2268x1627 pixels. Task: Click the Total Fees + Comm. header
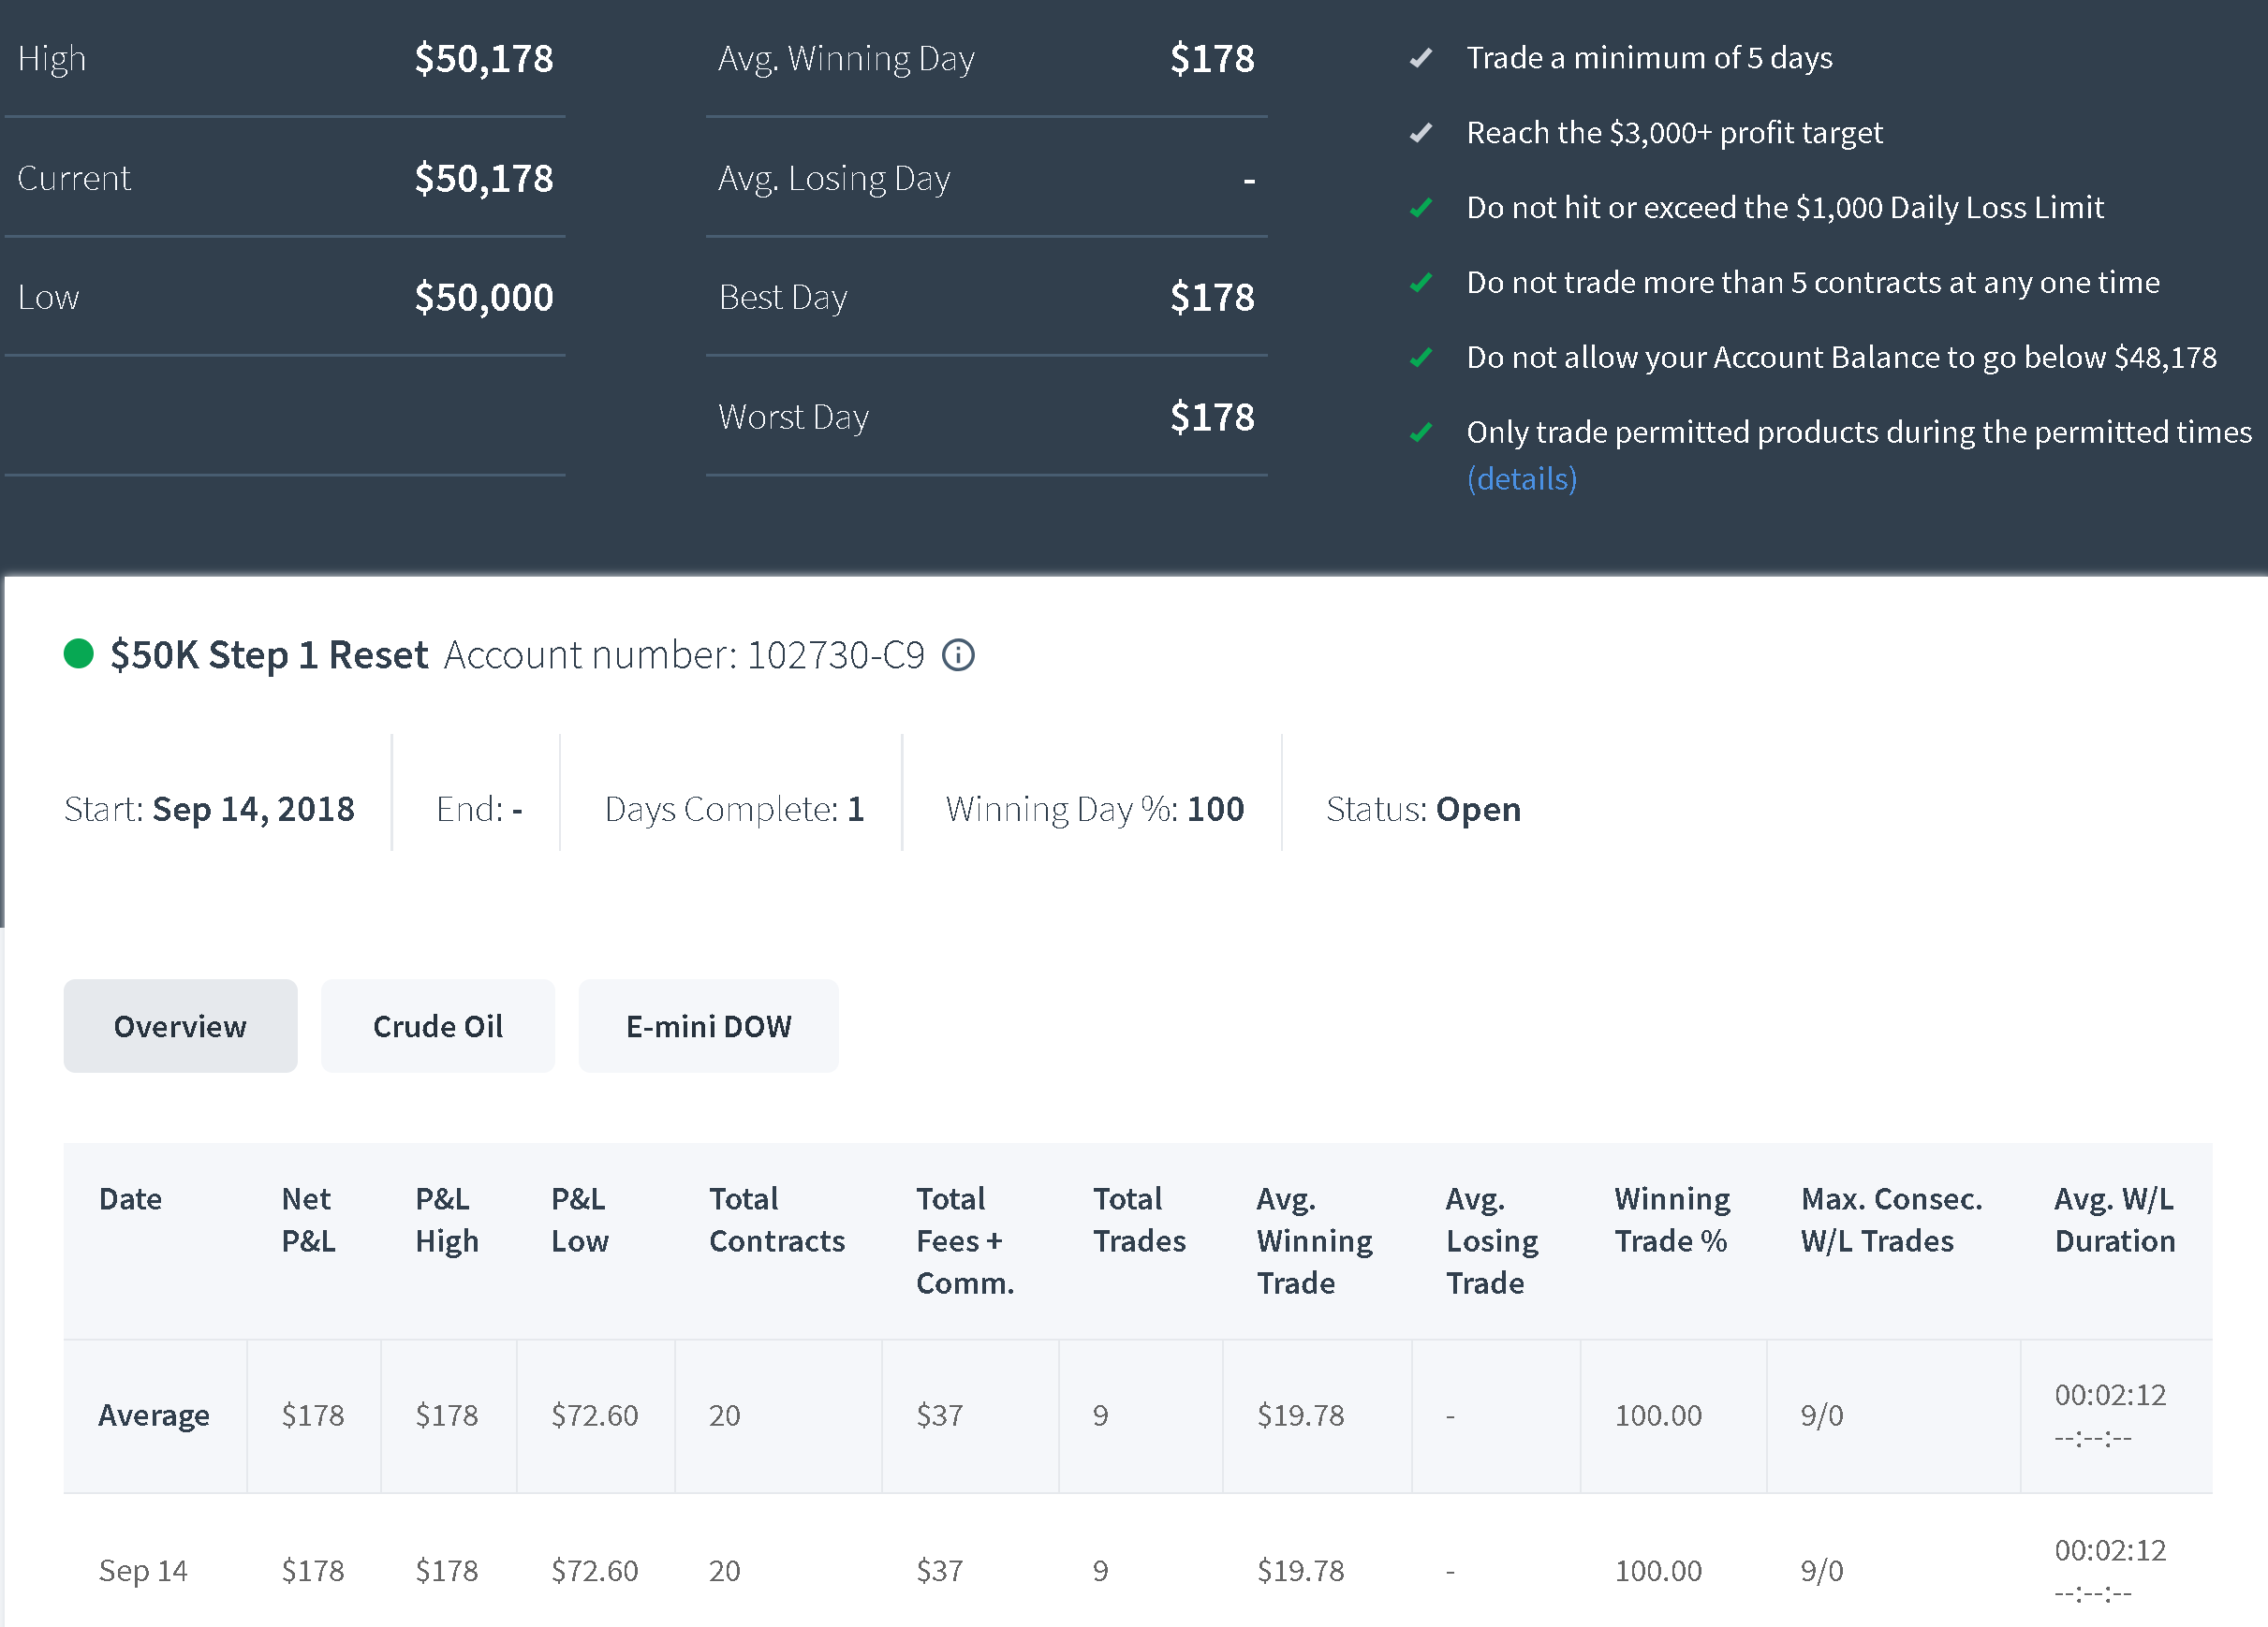[965, 1241]
